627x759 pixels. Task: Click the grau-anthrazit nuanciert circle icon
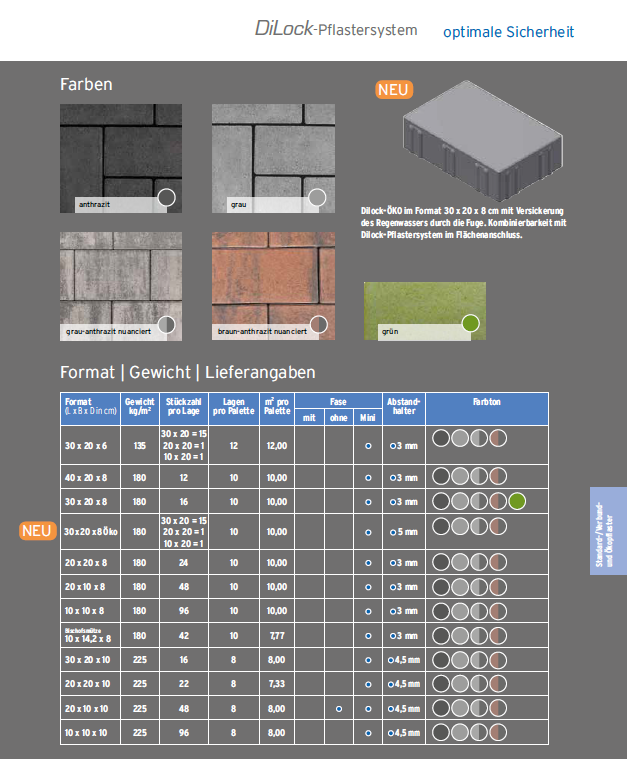167,324
